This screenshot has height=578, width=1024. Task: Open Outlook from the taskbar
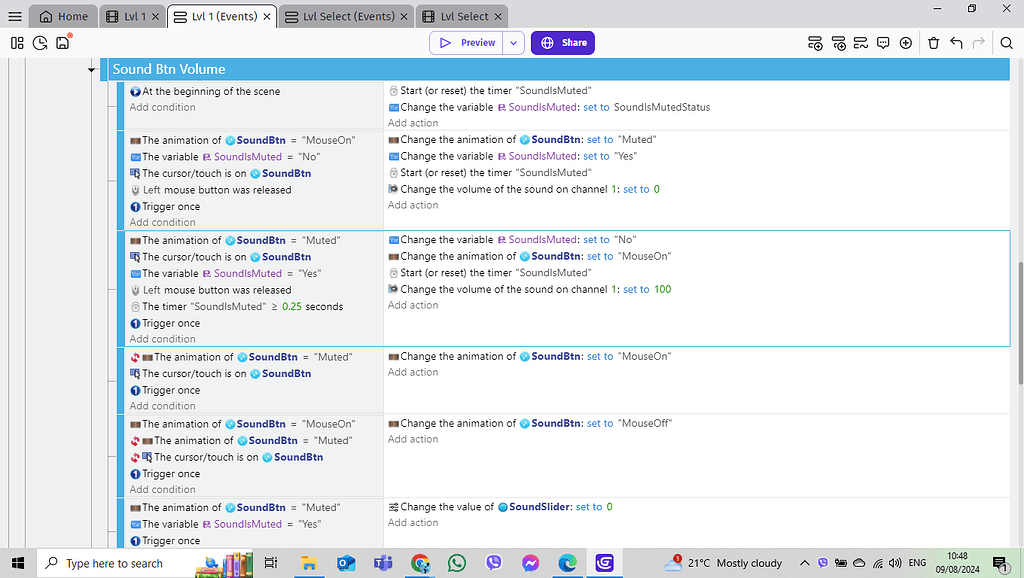click(346, 563)
